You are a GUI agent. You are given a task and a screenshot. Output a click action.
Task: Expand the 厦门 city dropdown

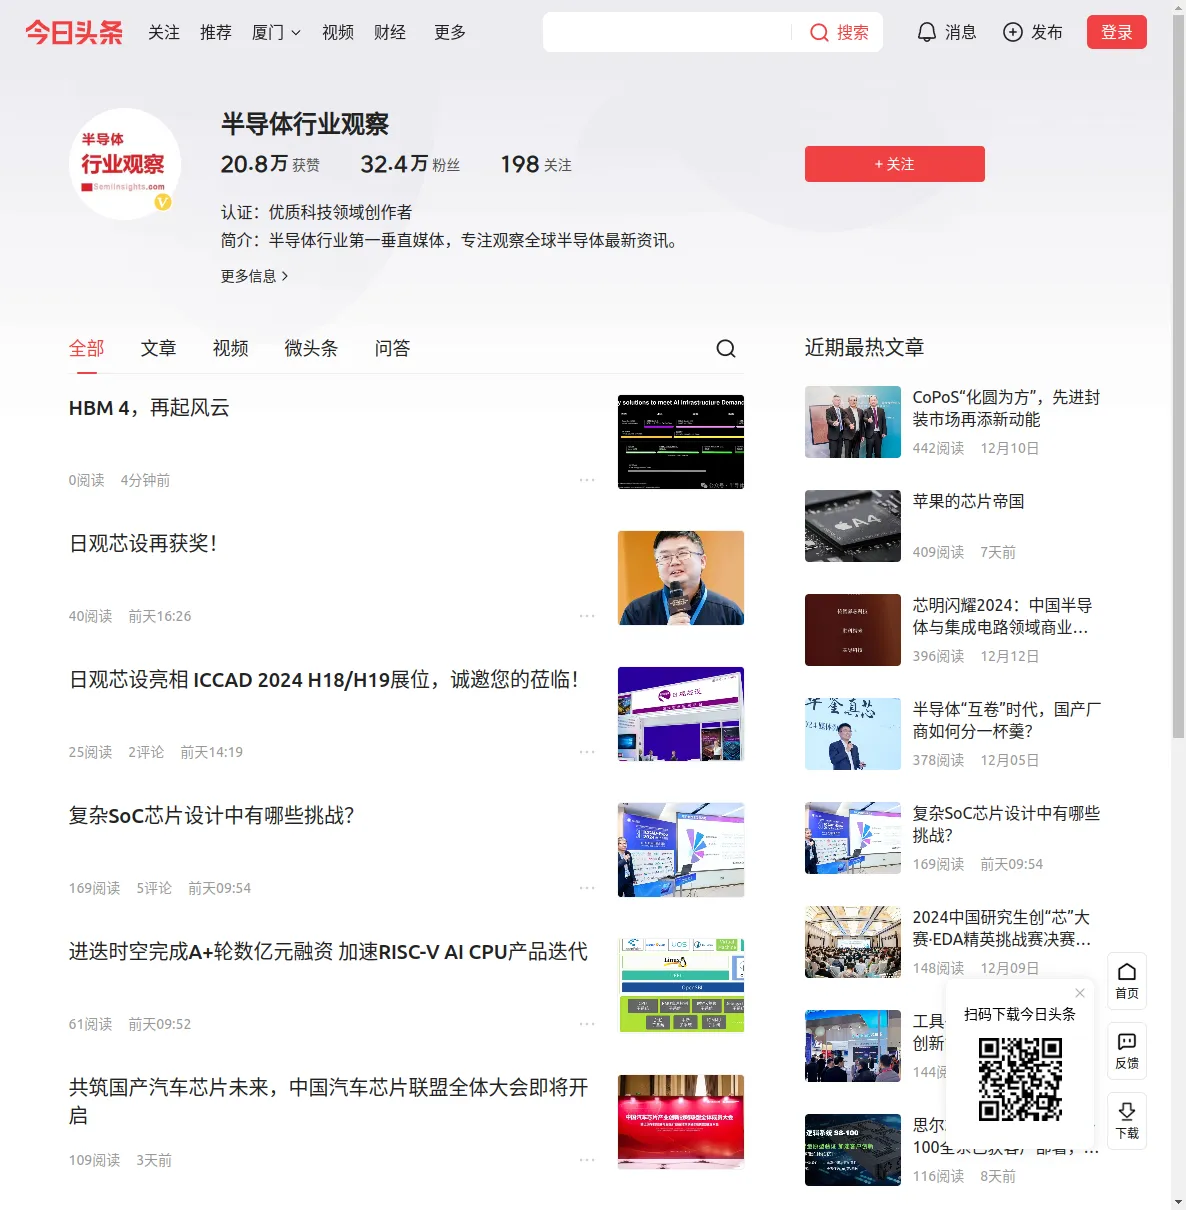(x=276, y=32)
